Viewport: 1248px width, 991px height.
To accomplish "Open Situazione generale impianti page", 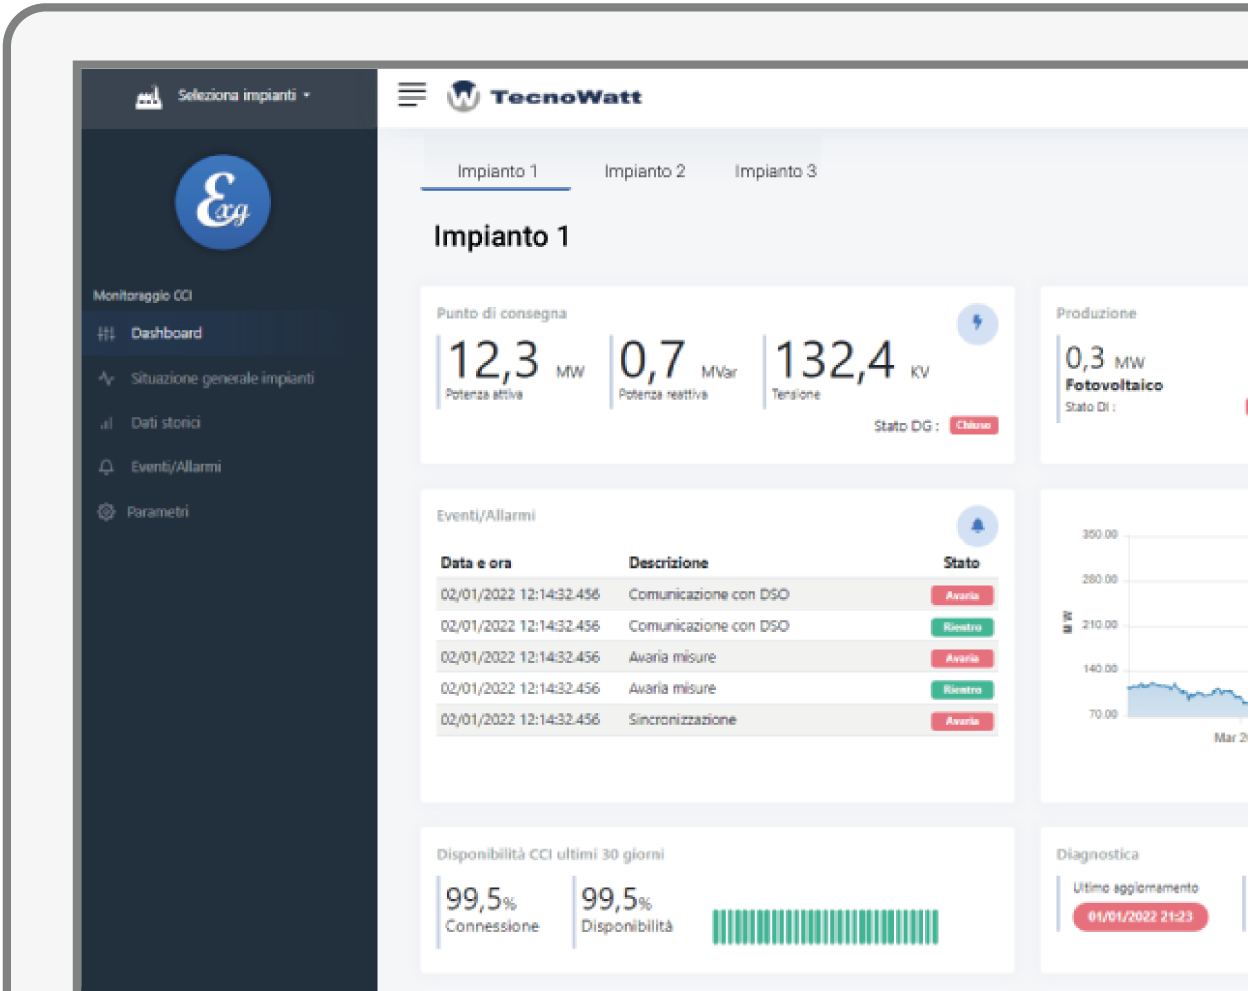I will (x=222, y=378).
